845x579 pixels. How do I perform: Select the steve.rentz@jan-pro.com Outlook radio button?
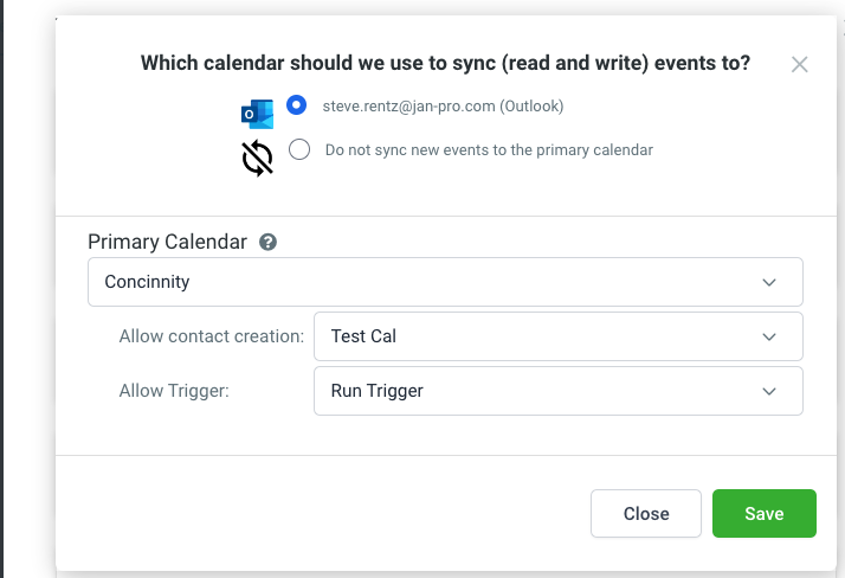(296, 105)
